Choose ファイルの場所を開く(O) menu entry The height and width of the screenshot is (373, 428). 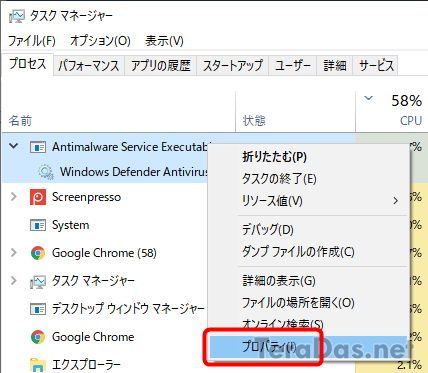[x=308, y=303]
